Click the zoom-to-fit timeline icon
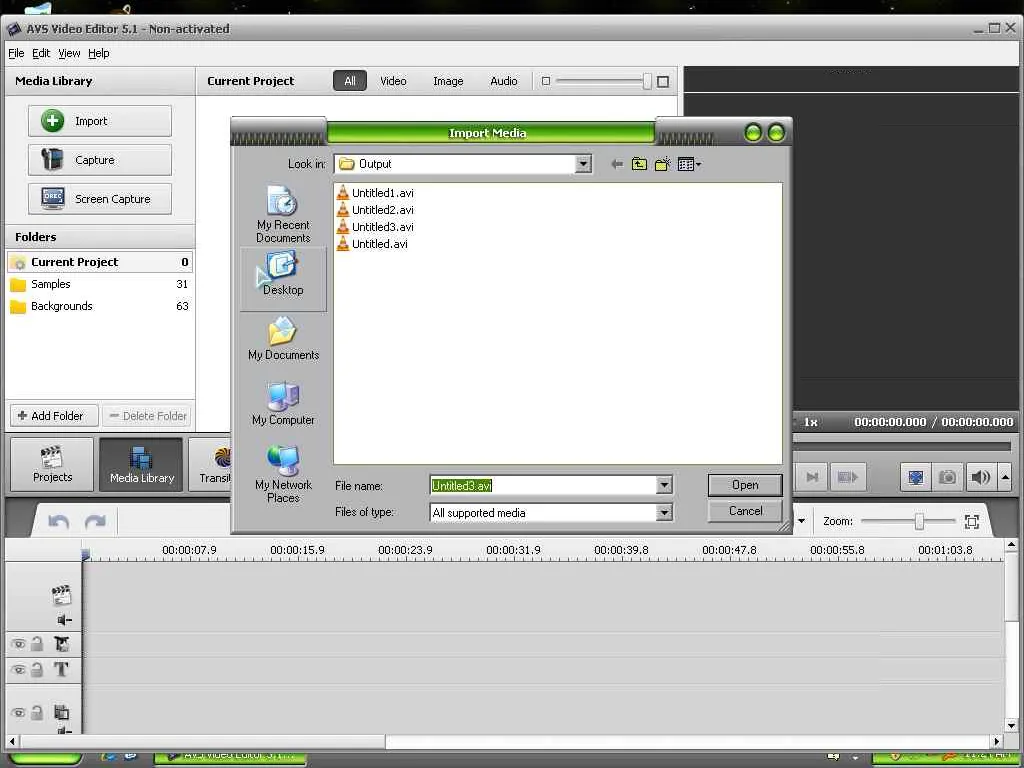 (972, 521)
